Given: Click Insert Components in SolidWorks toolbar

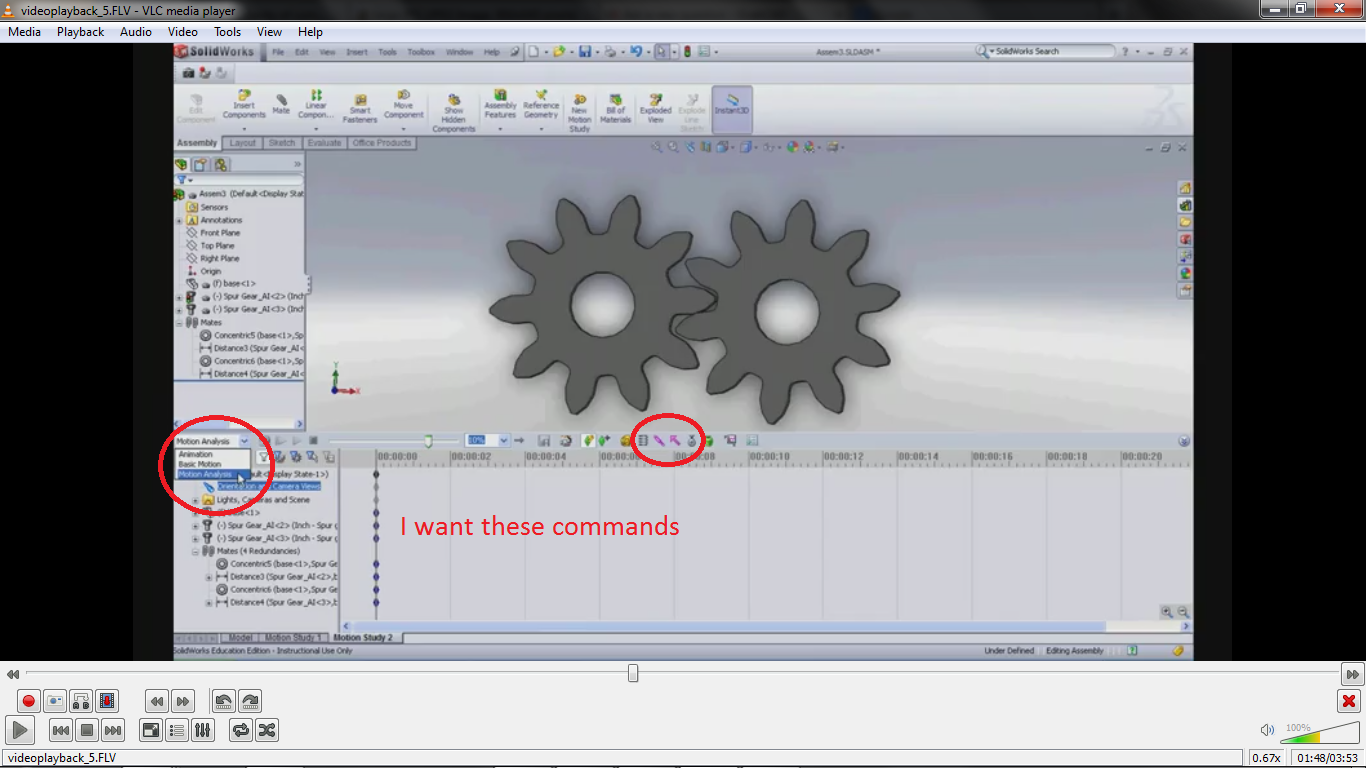Looking at the screenshot, I should coord(244,108).
